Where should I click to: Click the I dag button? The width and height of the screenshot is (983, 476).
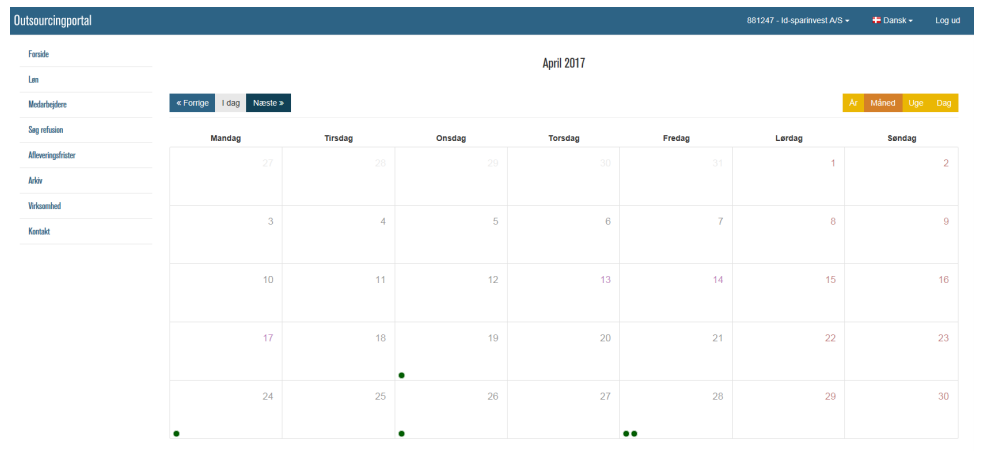(231, 103)
